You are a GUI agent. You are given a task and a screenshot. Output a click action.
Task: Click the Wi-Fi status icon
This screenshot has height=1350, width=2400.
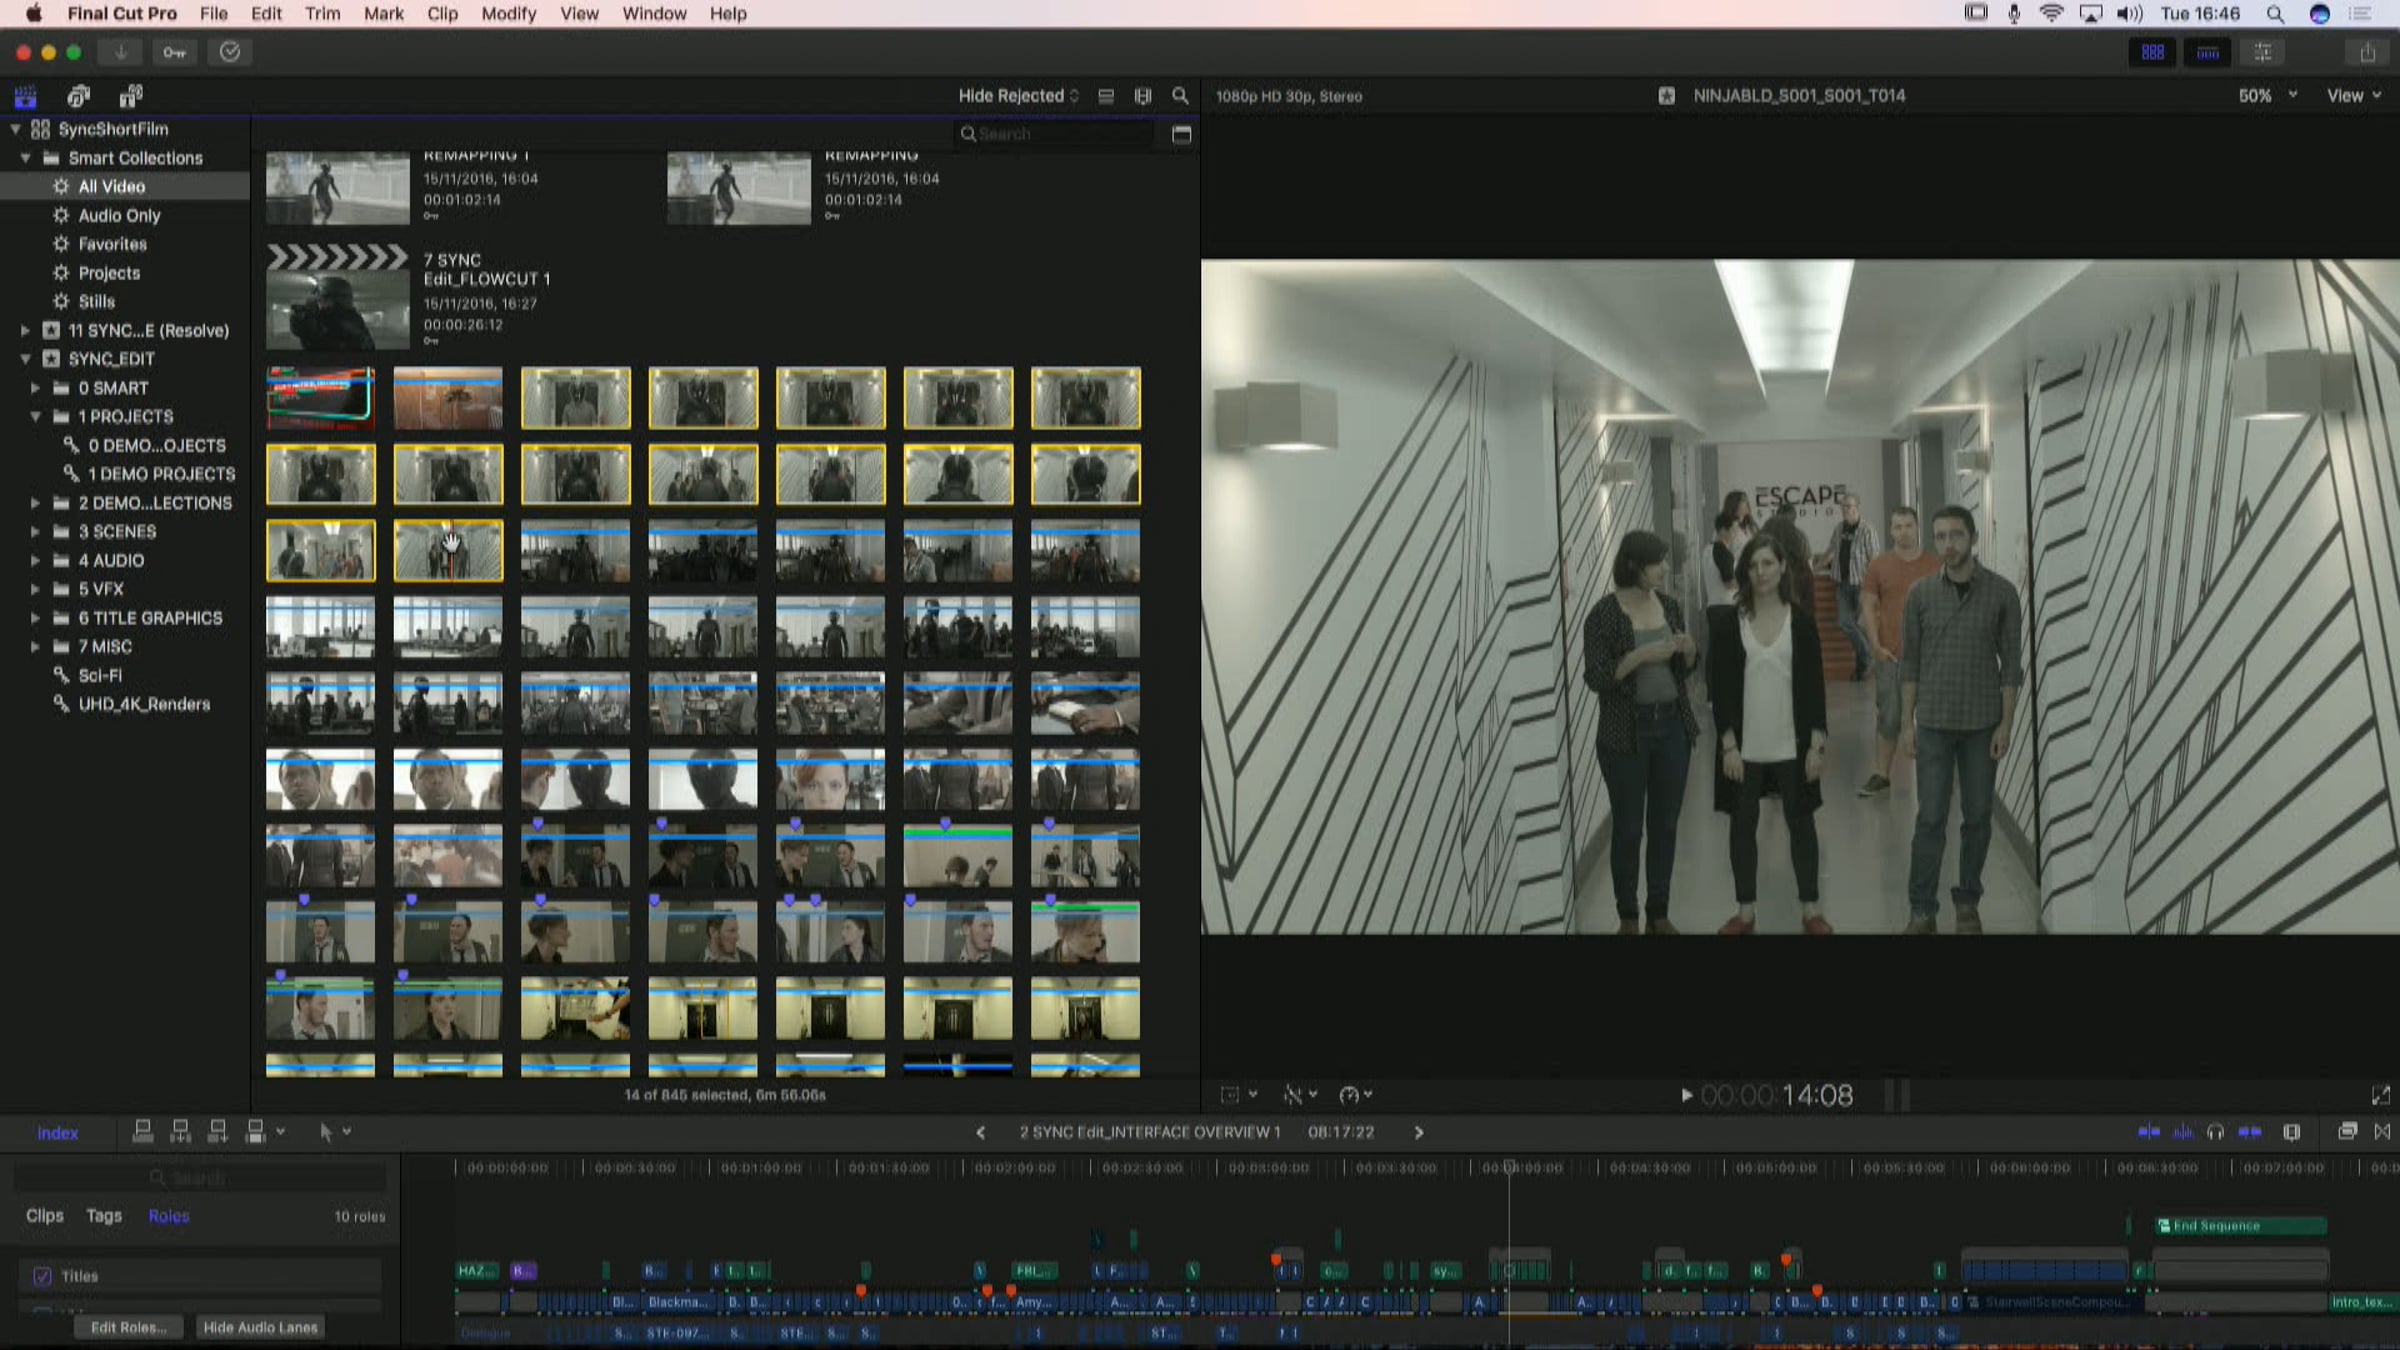[x=2051, y=14]
